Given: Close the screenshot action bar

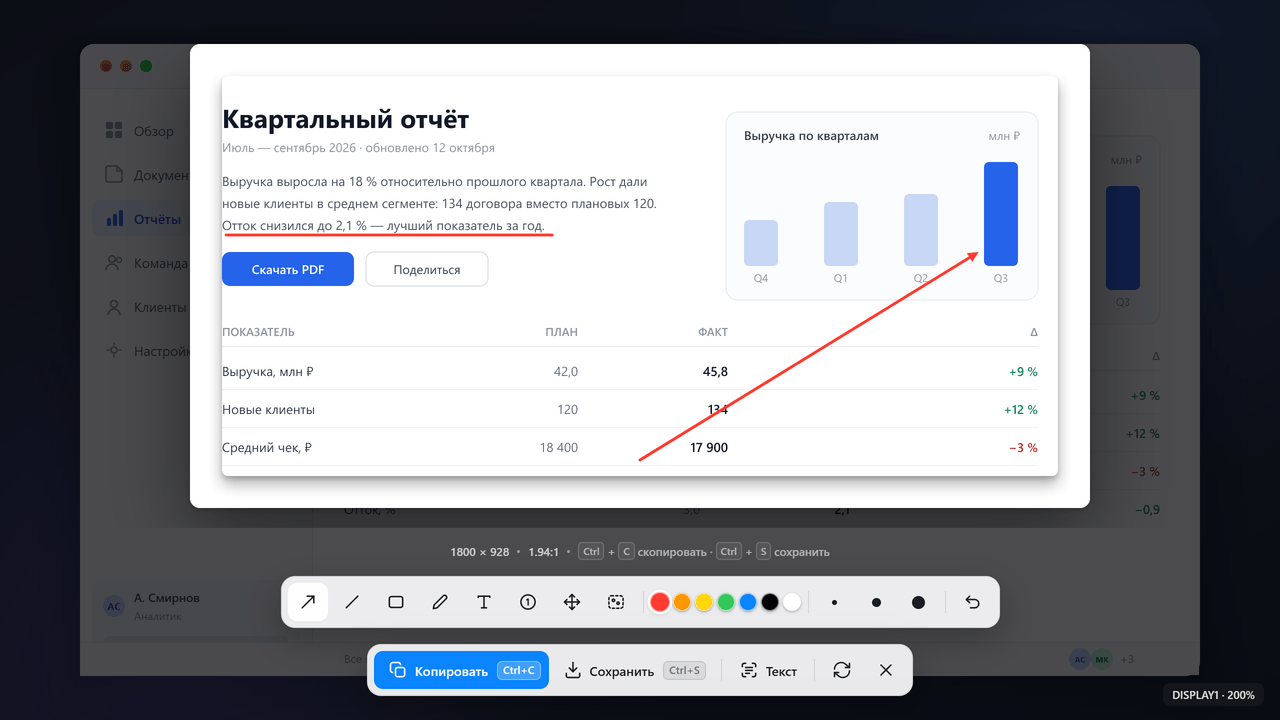Looking at the screenshot, I should (x=886, y=670).
